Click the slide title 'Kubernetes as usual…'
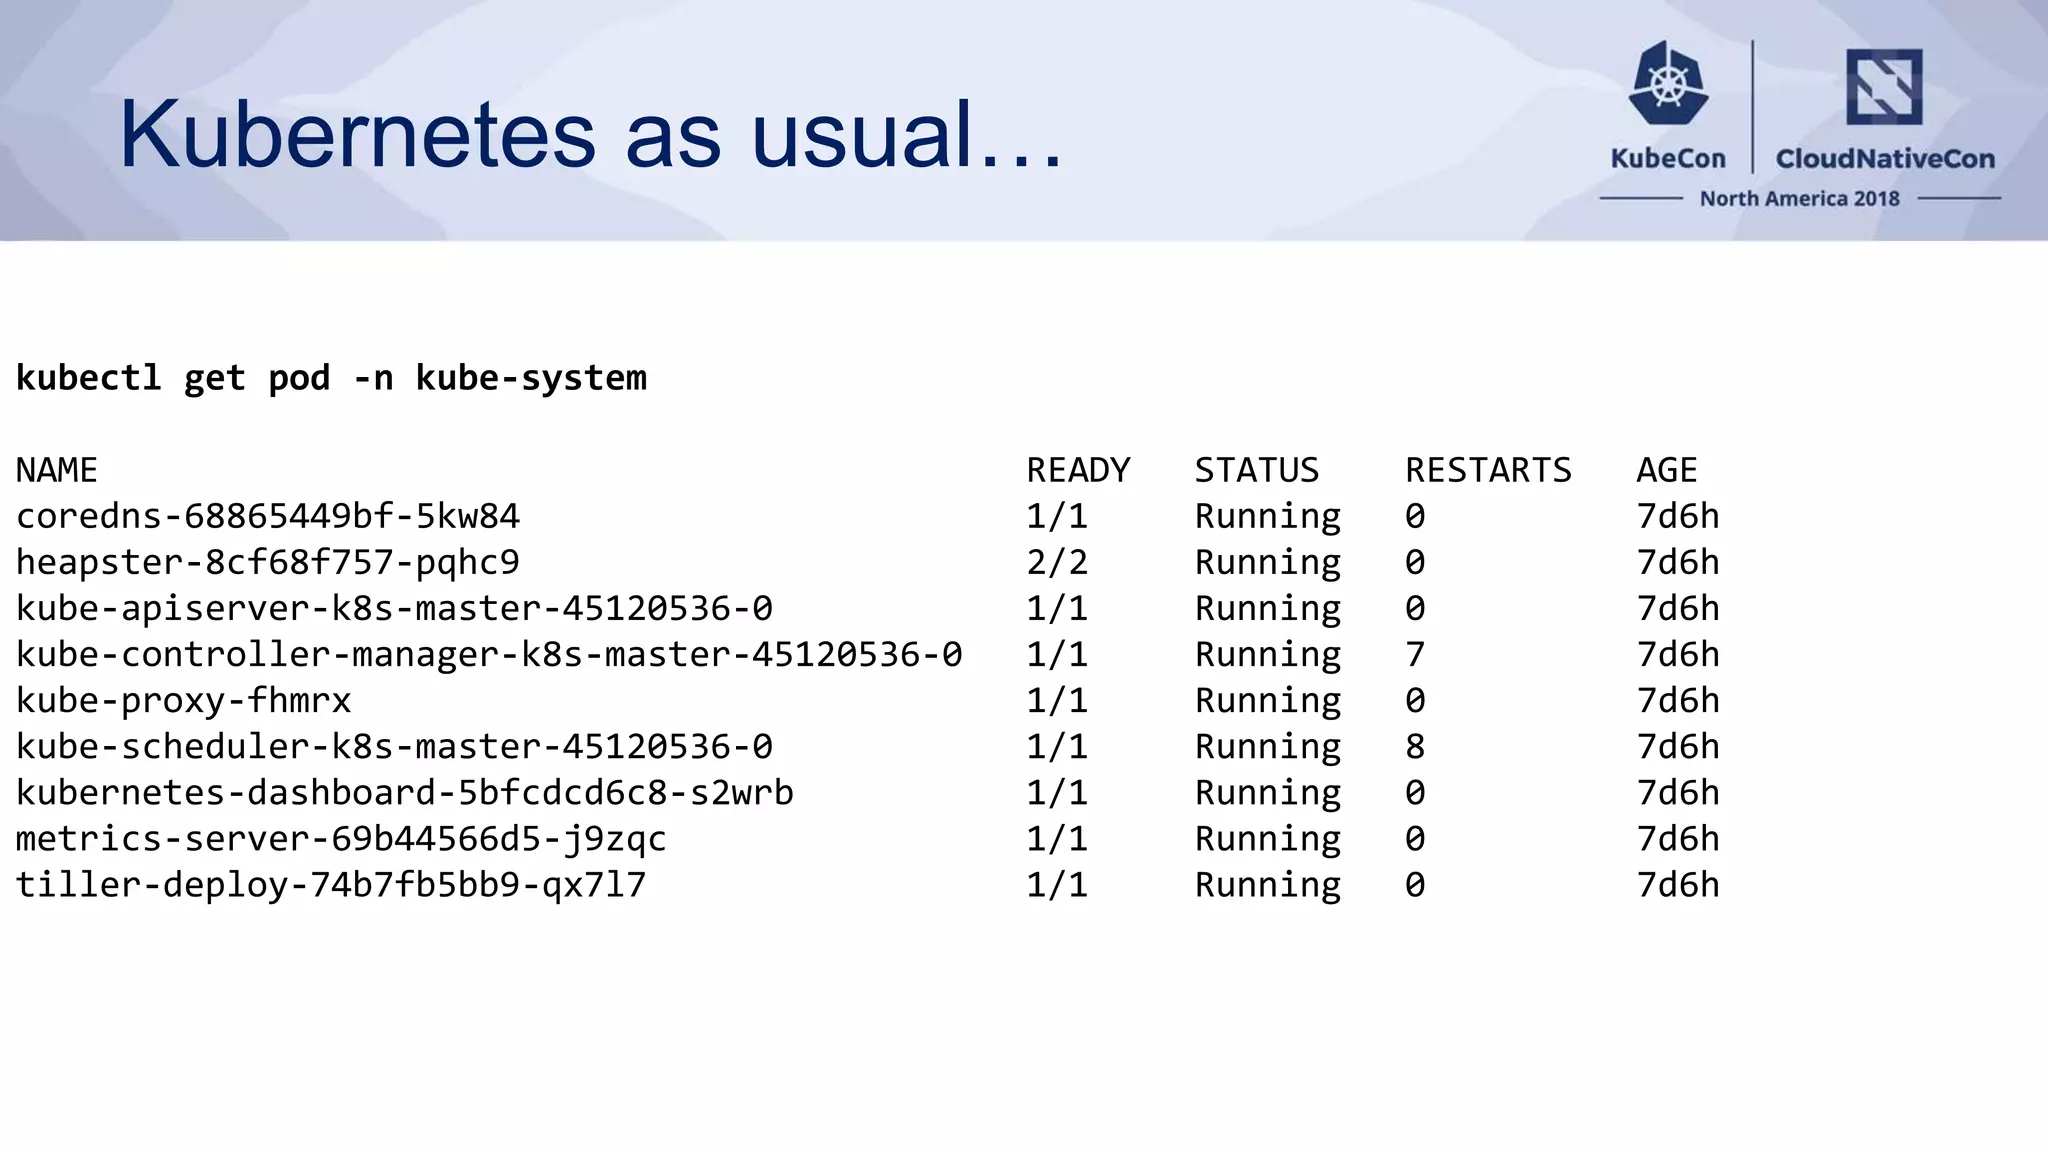This screenshot has width=2048, height=1152. pyautogui.click(x=590, y=135)
